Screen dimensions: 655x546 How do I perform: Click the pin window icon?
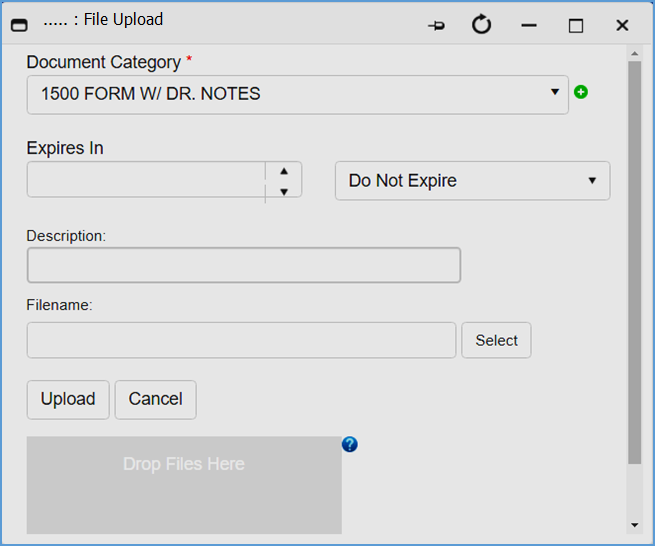click(x=436, y=26)
